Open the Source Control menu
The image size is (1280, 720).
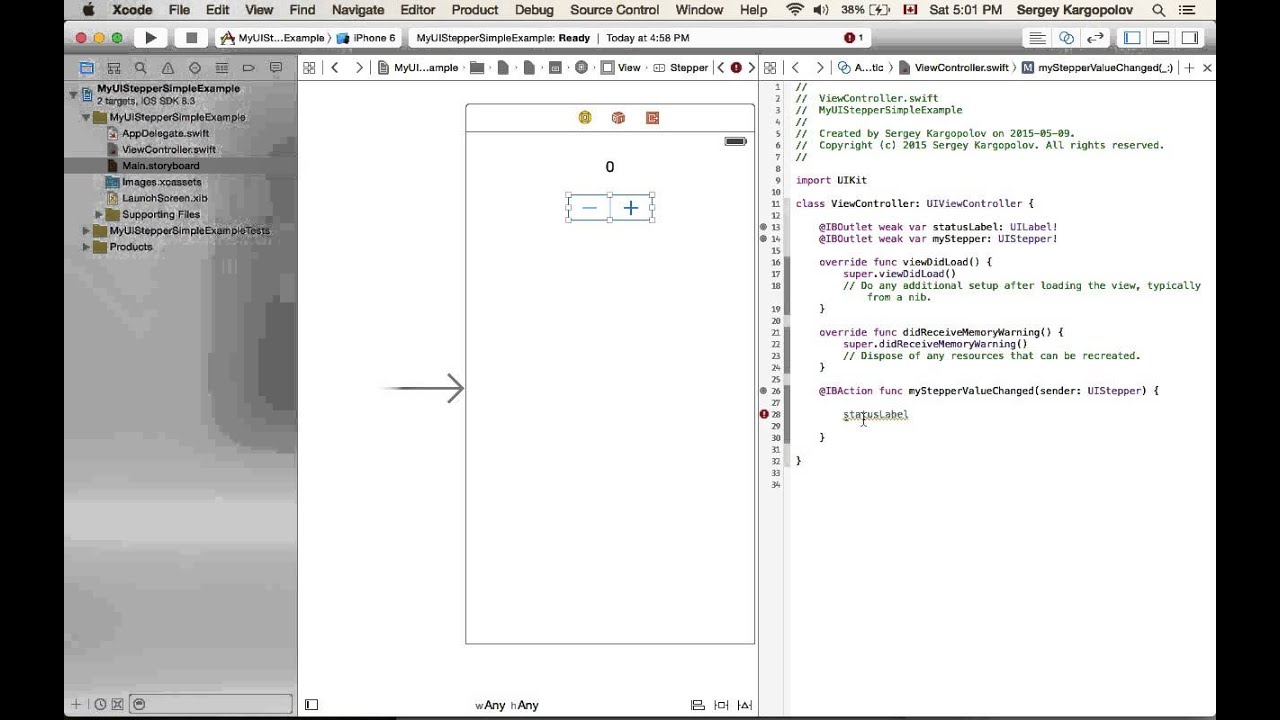(615, 10)
